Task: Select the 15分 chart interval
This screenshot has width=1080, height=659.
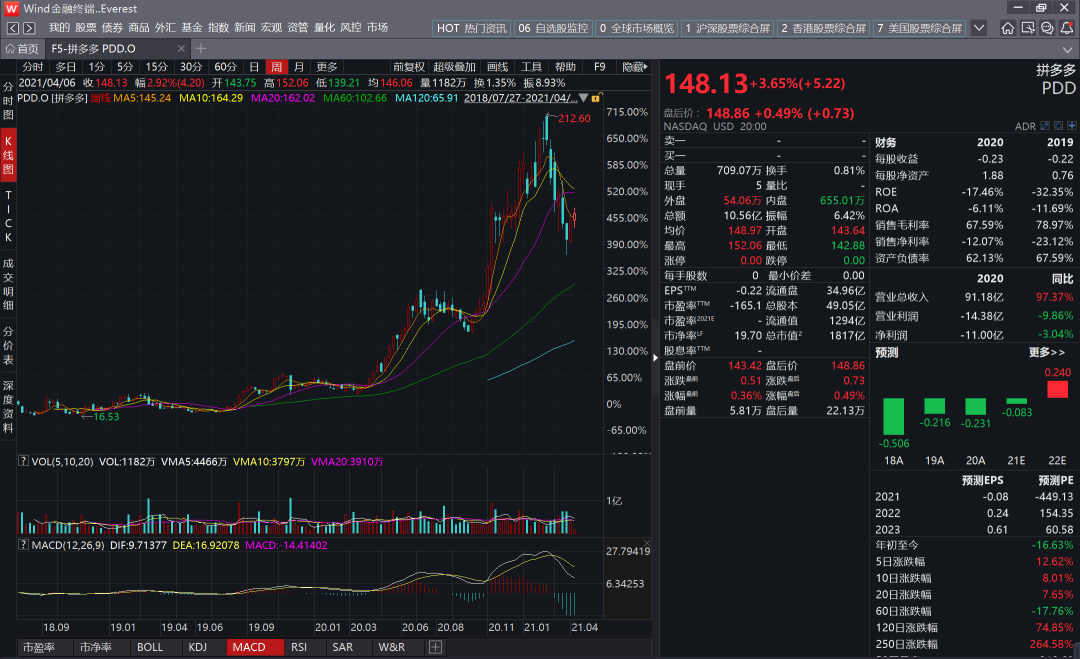Action: 156,67
